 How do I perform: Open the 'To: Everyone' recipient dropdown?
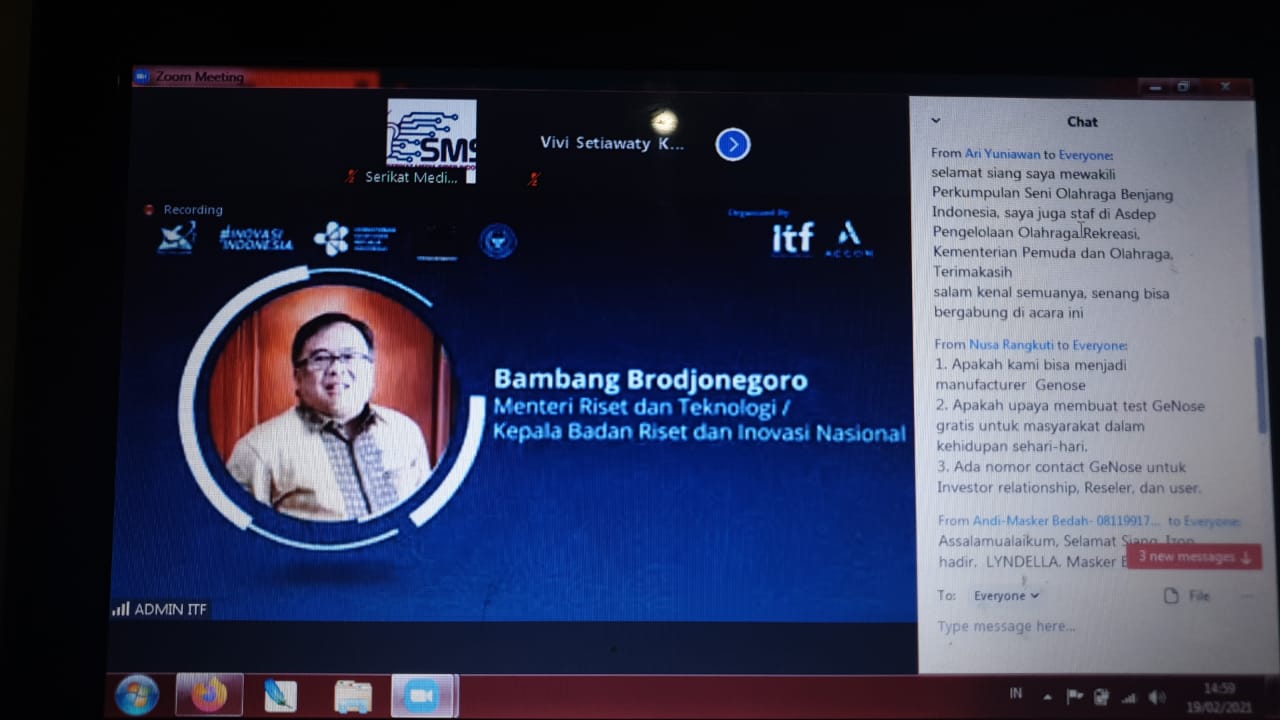pyautogui.click(x=1006, y=596)
